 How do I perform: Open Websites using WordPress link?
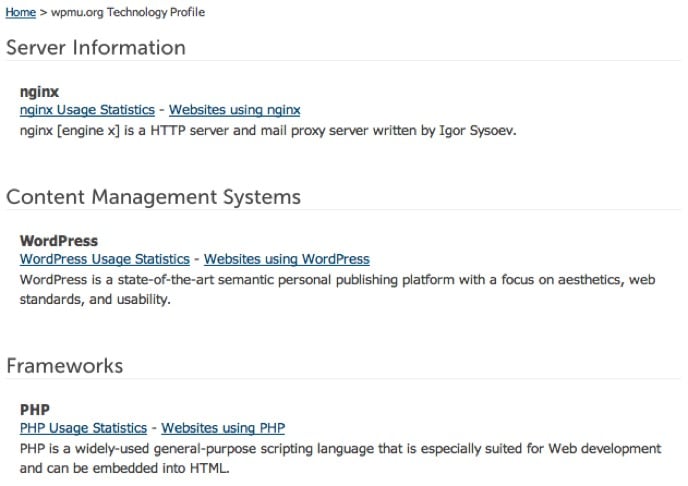coord(287,259)
